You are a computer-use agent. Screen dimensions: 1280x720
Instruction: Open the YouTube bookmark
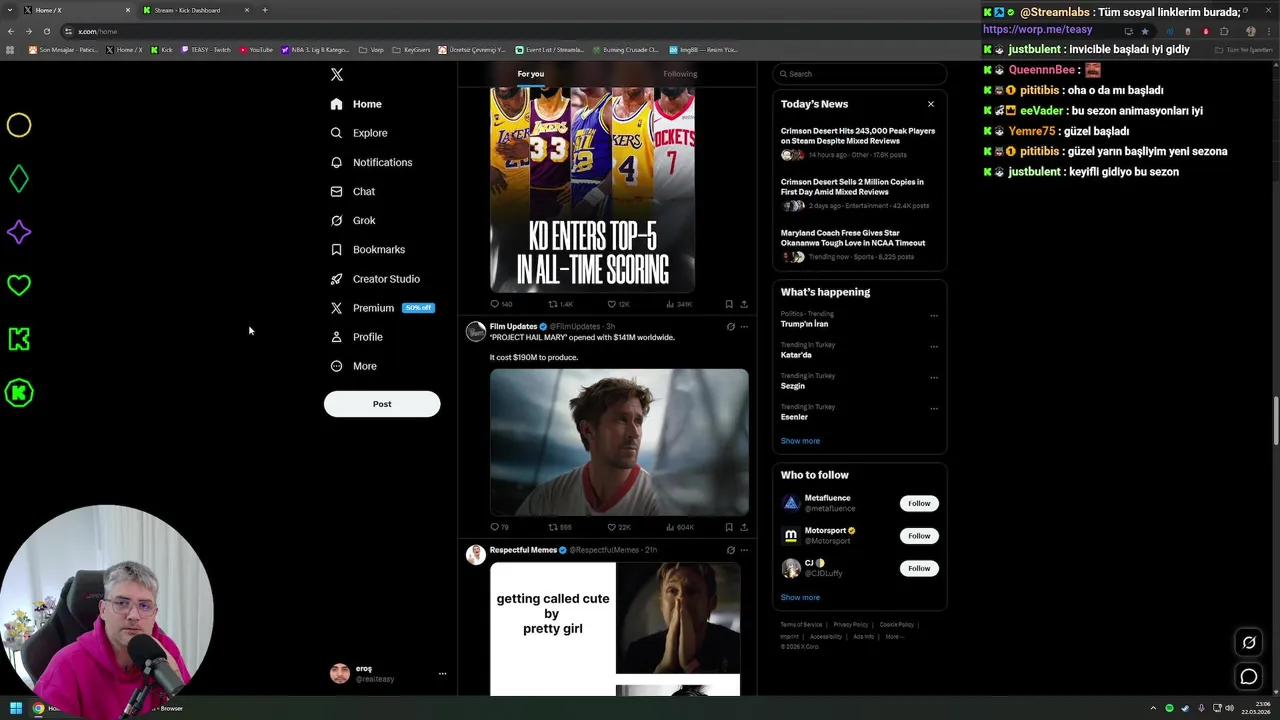click(256, 49)
